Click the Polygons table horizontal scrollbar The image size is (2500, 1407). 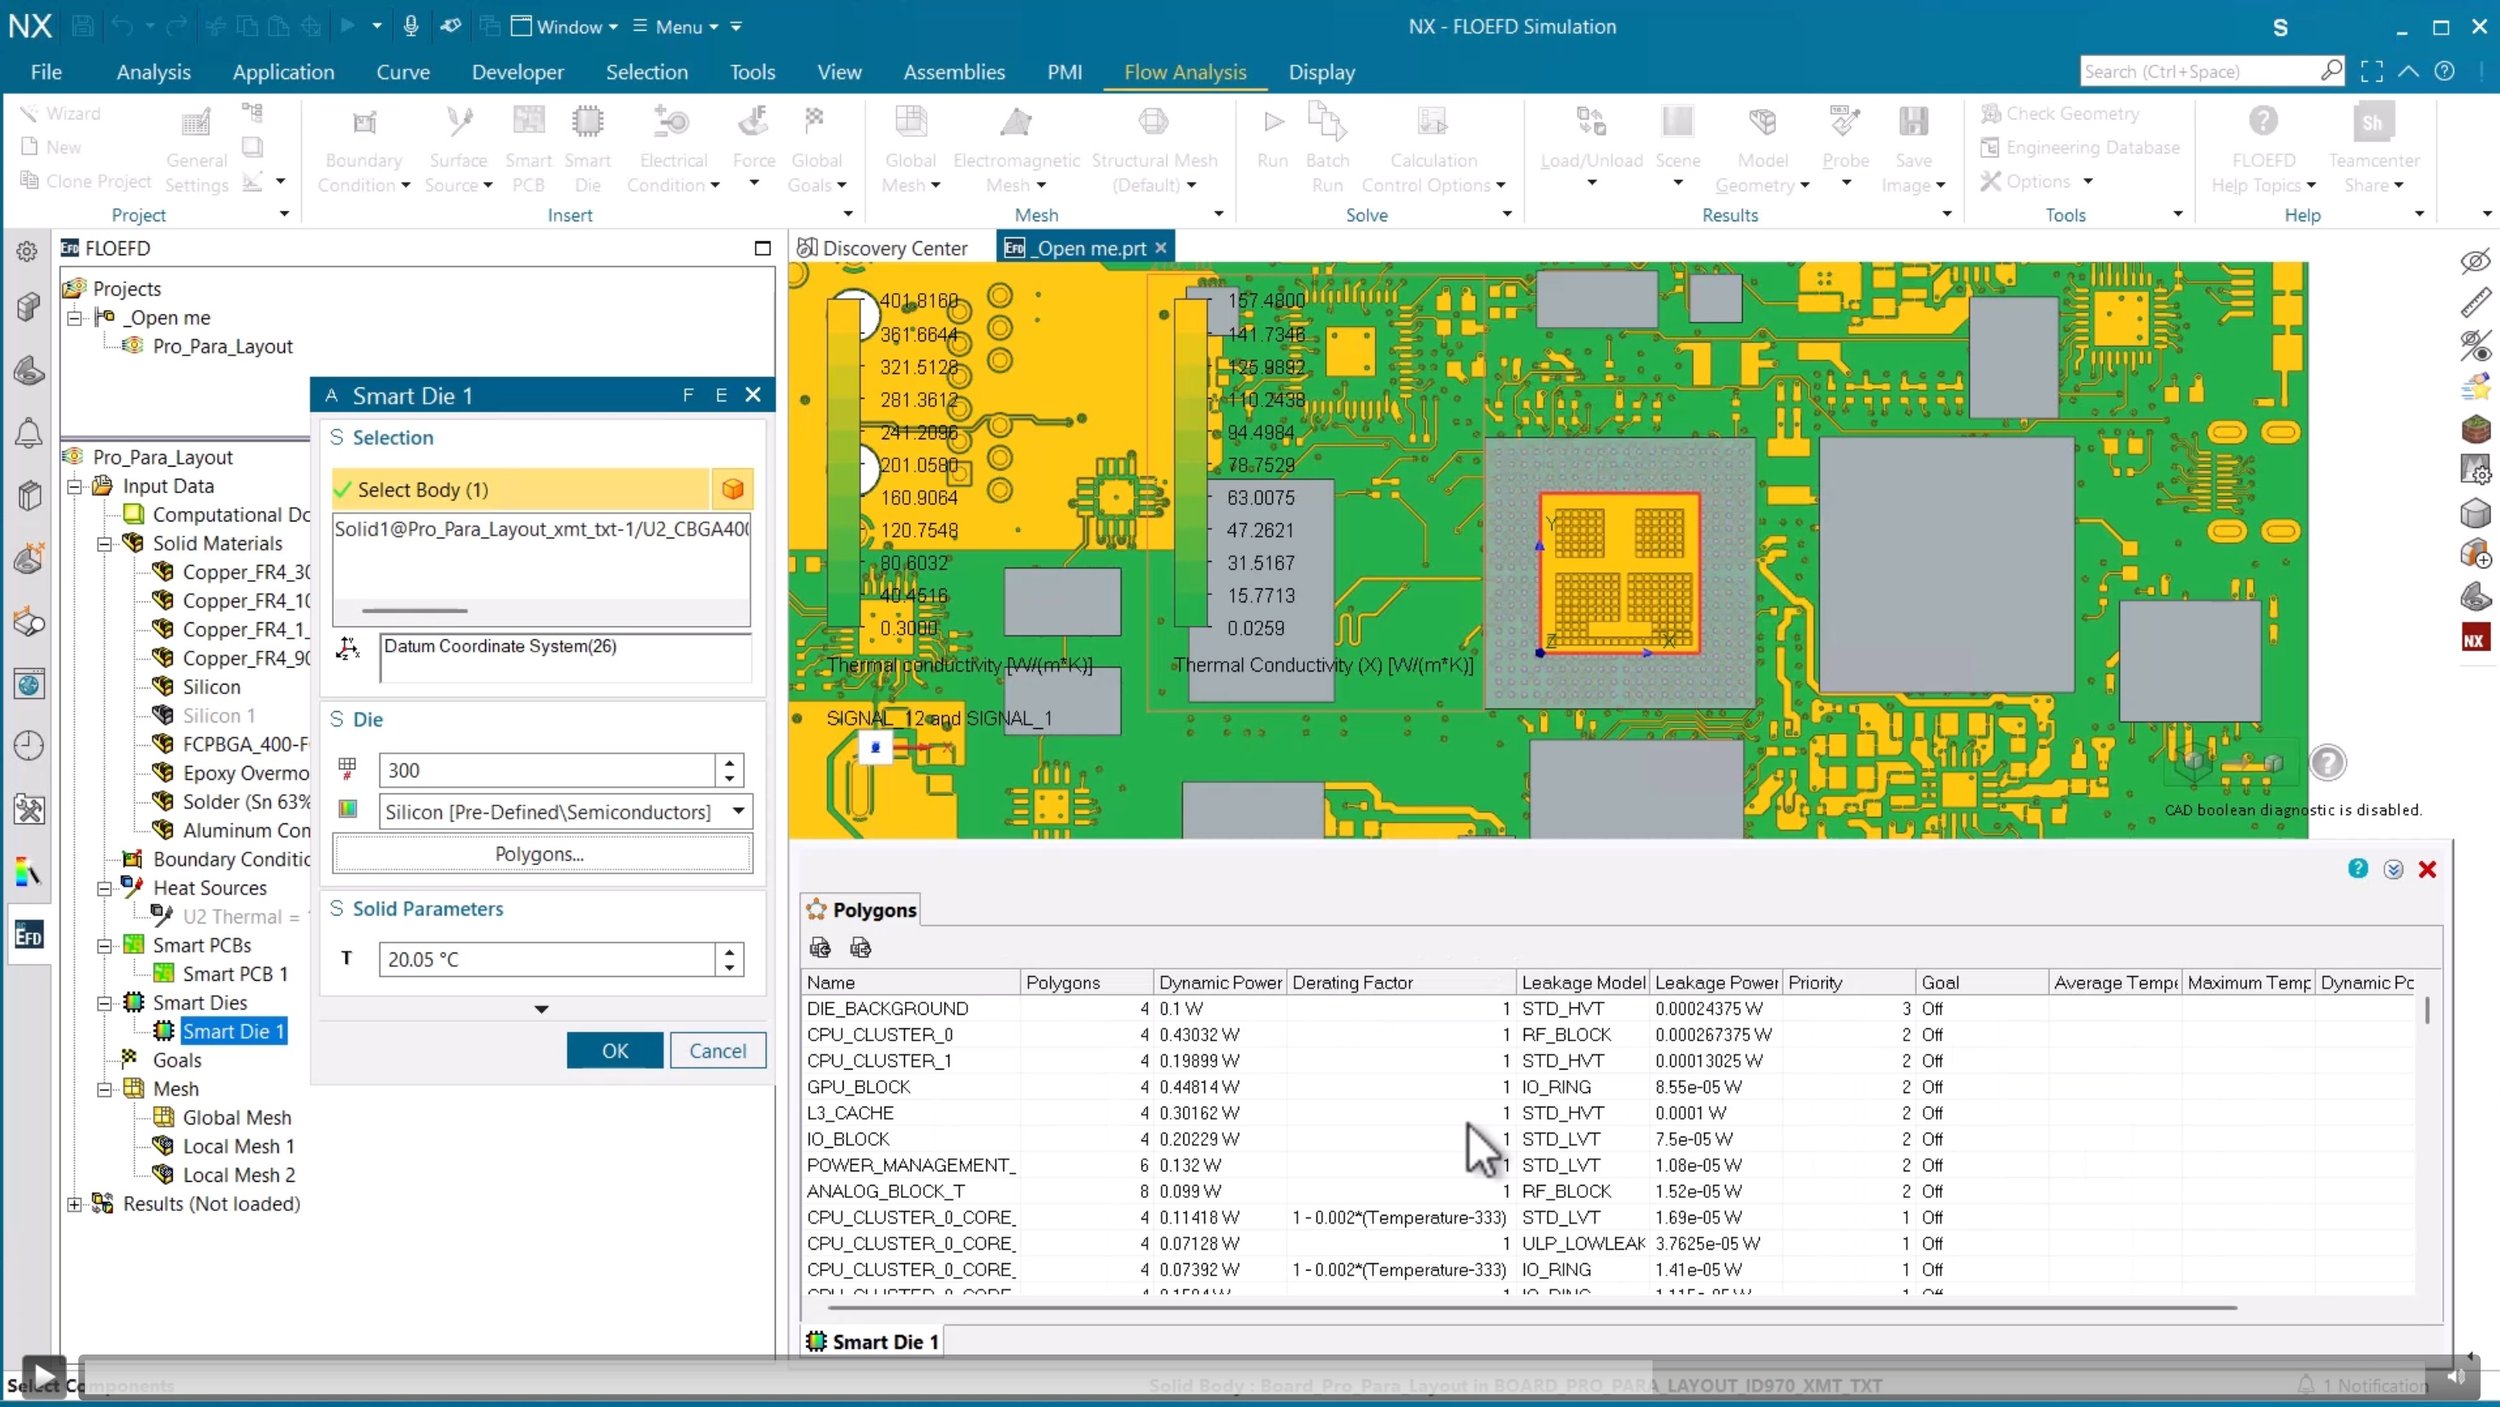1531,1307
